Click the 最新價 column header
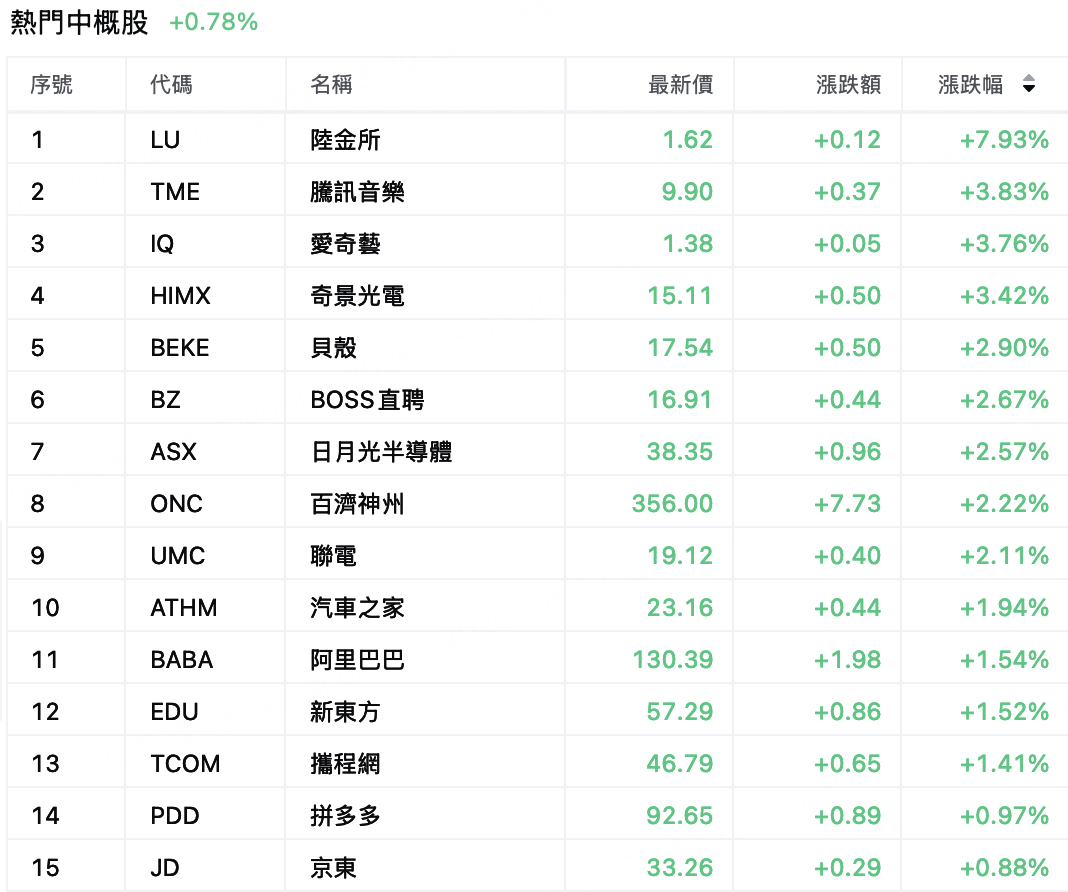This screenshot has height=892, width=1068. tap(680, 84)
